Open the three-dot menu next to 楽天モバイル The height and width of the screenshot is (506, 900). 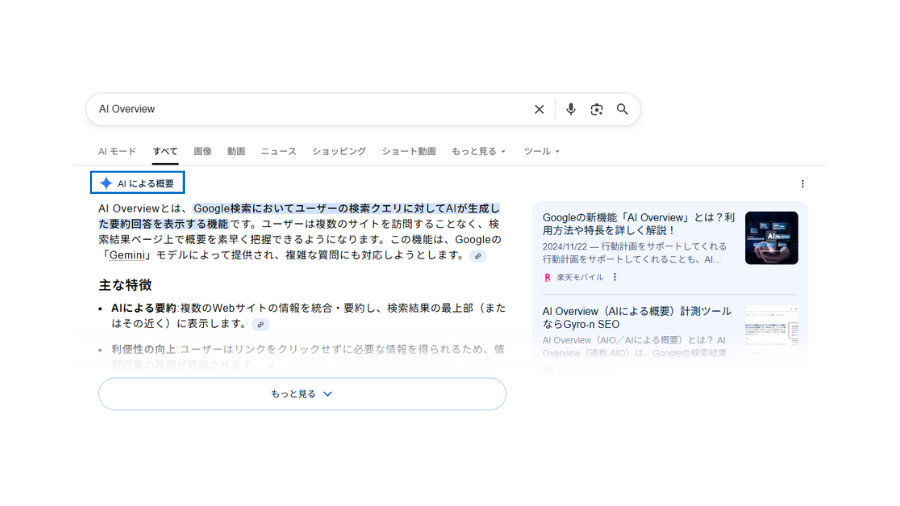pos(615,277)
